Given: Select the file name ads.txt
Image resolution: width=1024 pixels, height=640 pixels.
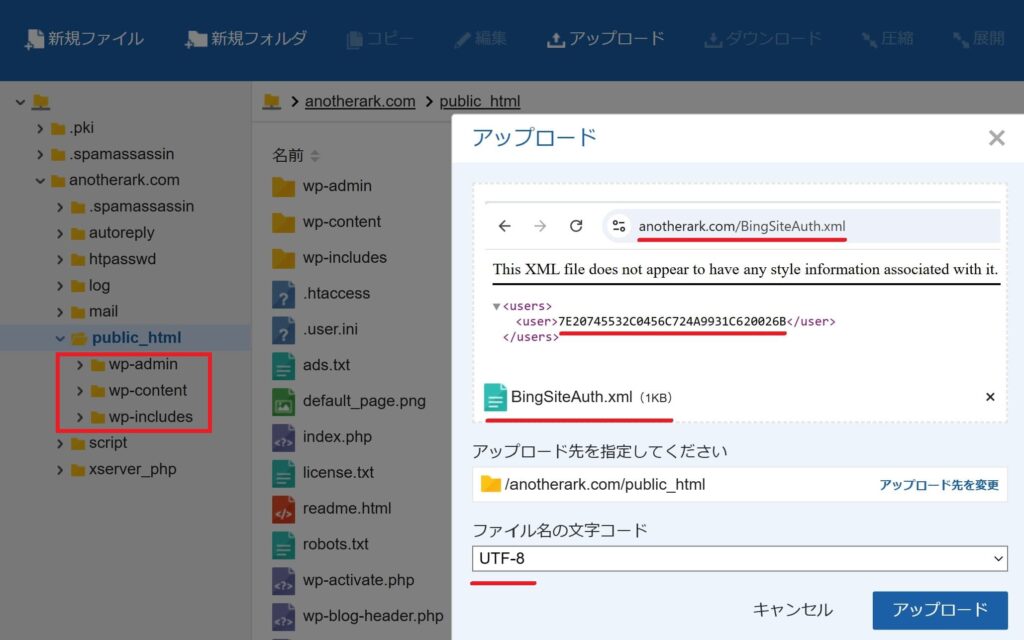Looking at the screenshot, I should tap(327, 364).
